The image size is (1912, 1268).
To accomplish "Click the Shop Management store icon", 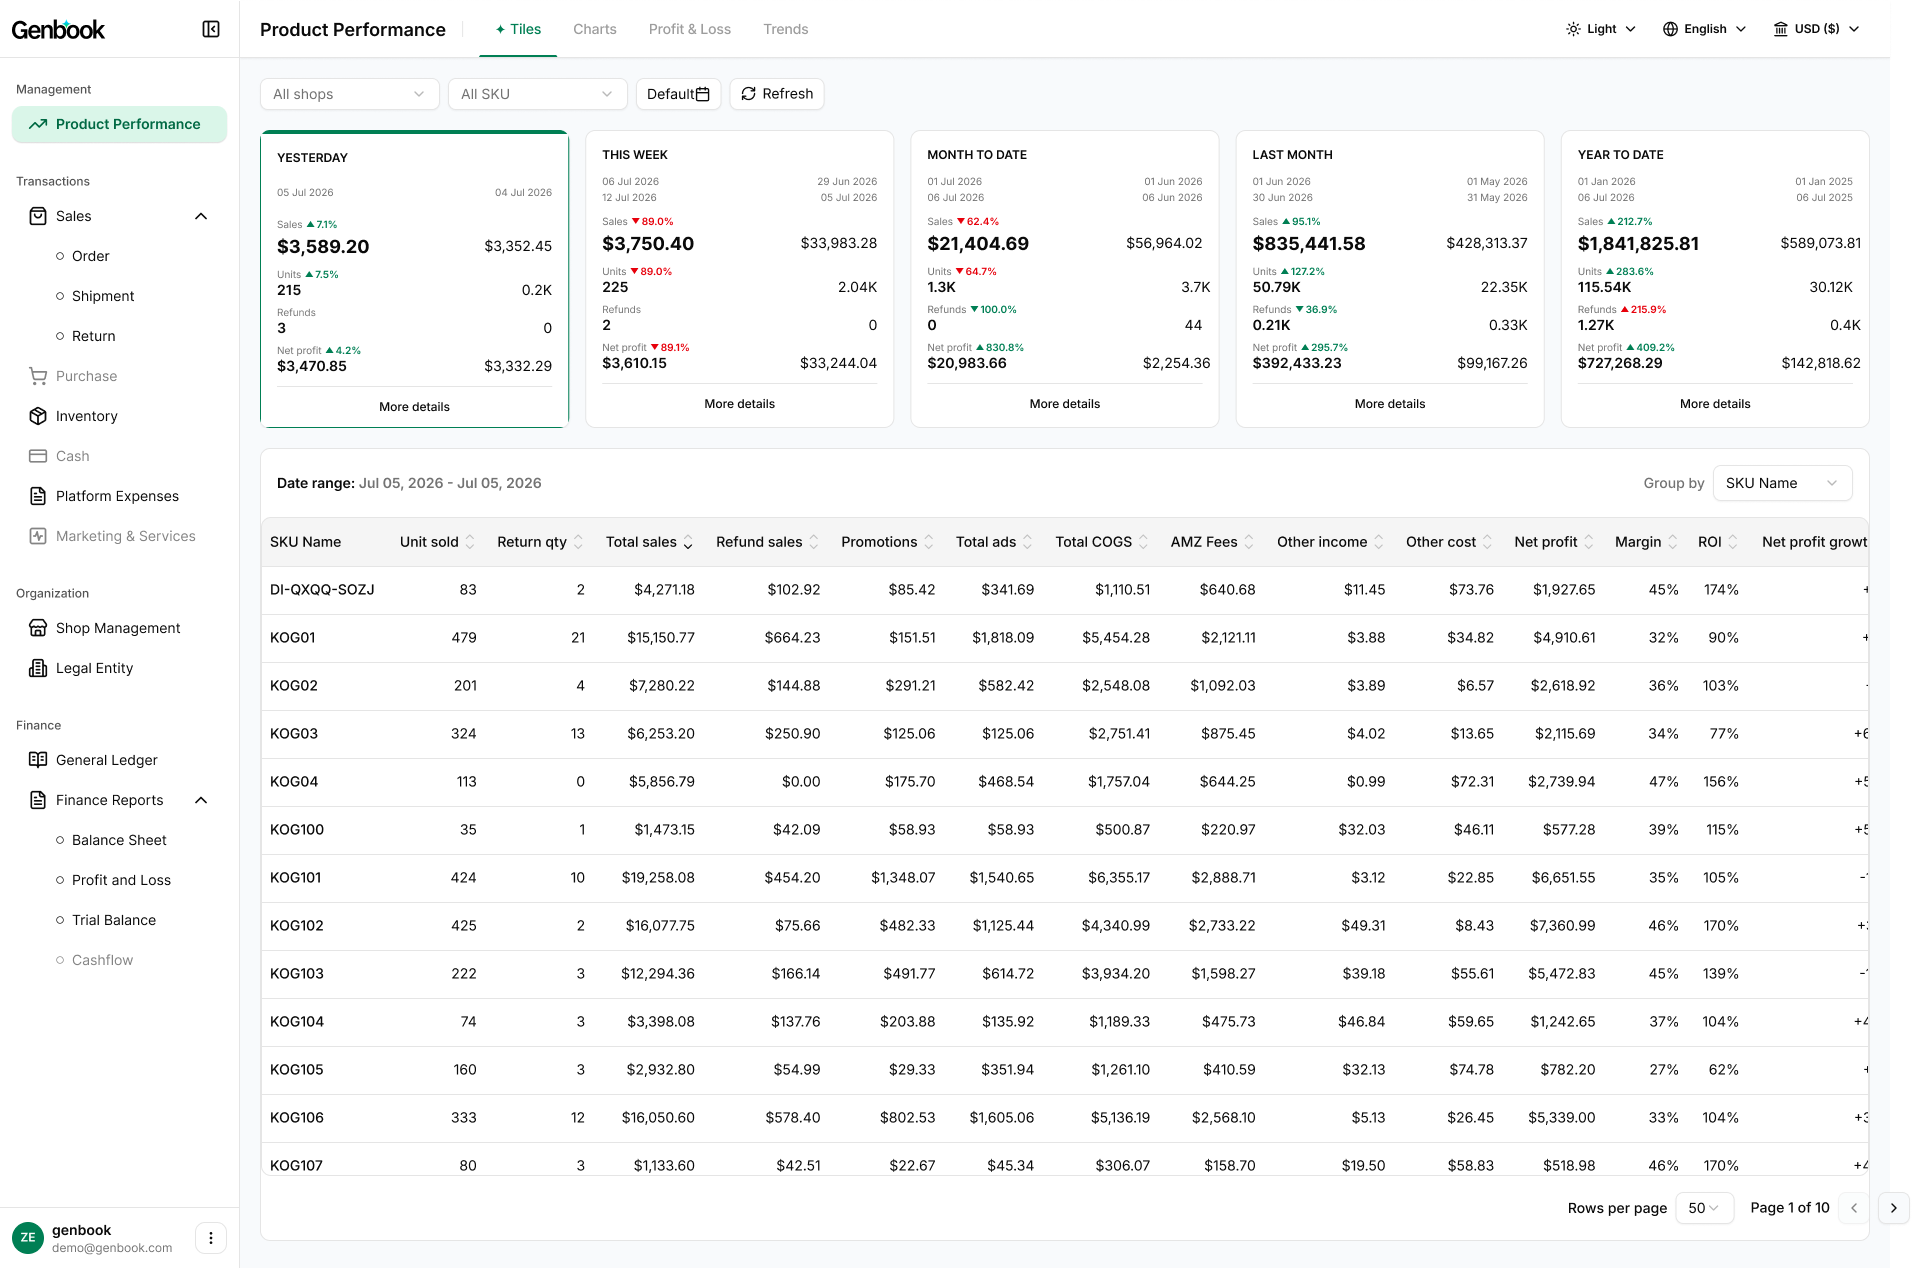I will pos(38,628).
